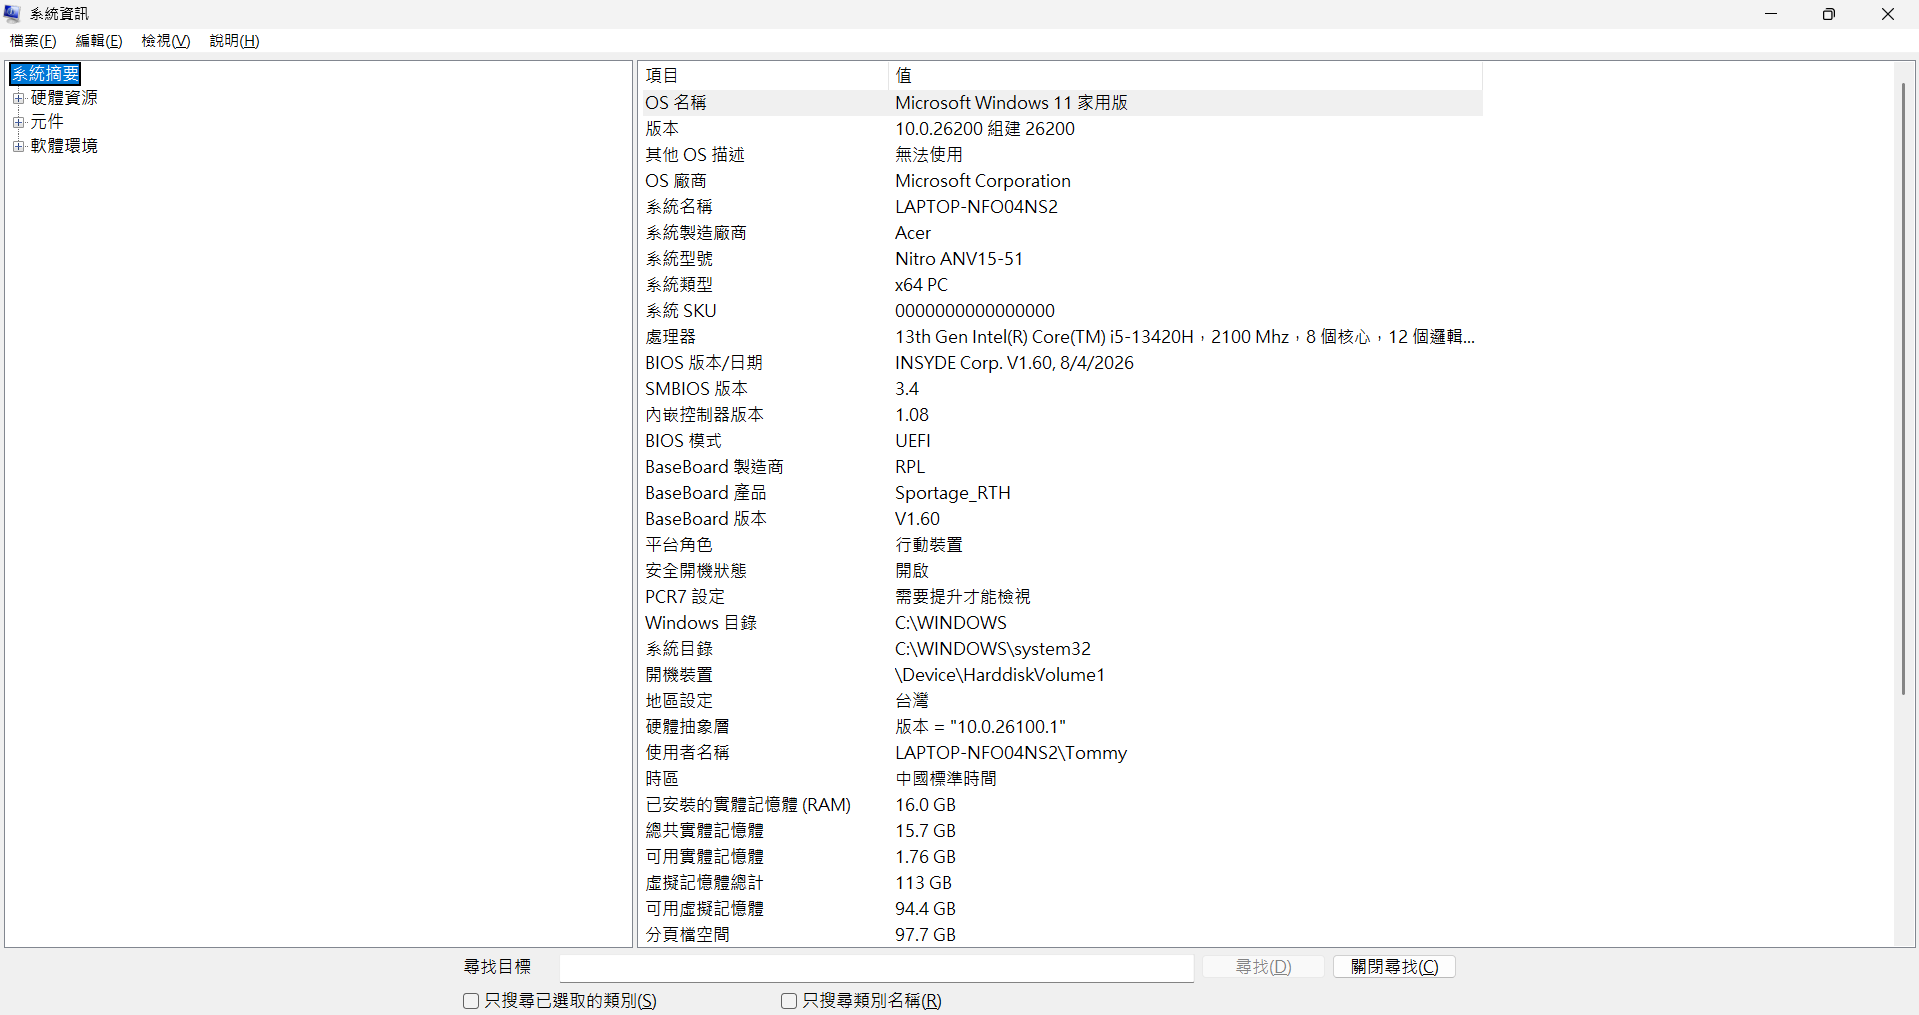Open the 編輯(E) menu
This screenshot has height=1015, width=1919.
(99, 41)
